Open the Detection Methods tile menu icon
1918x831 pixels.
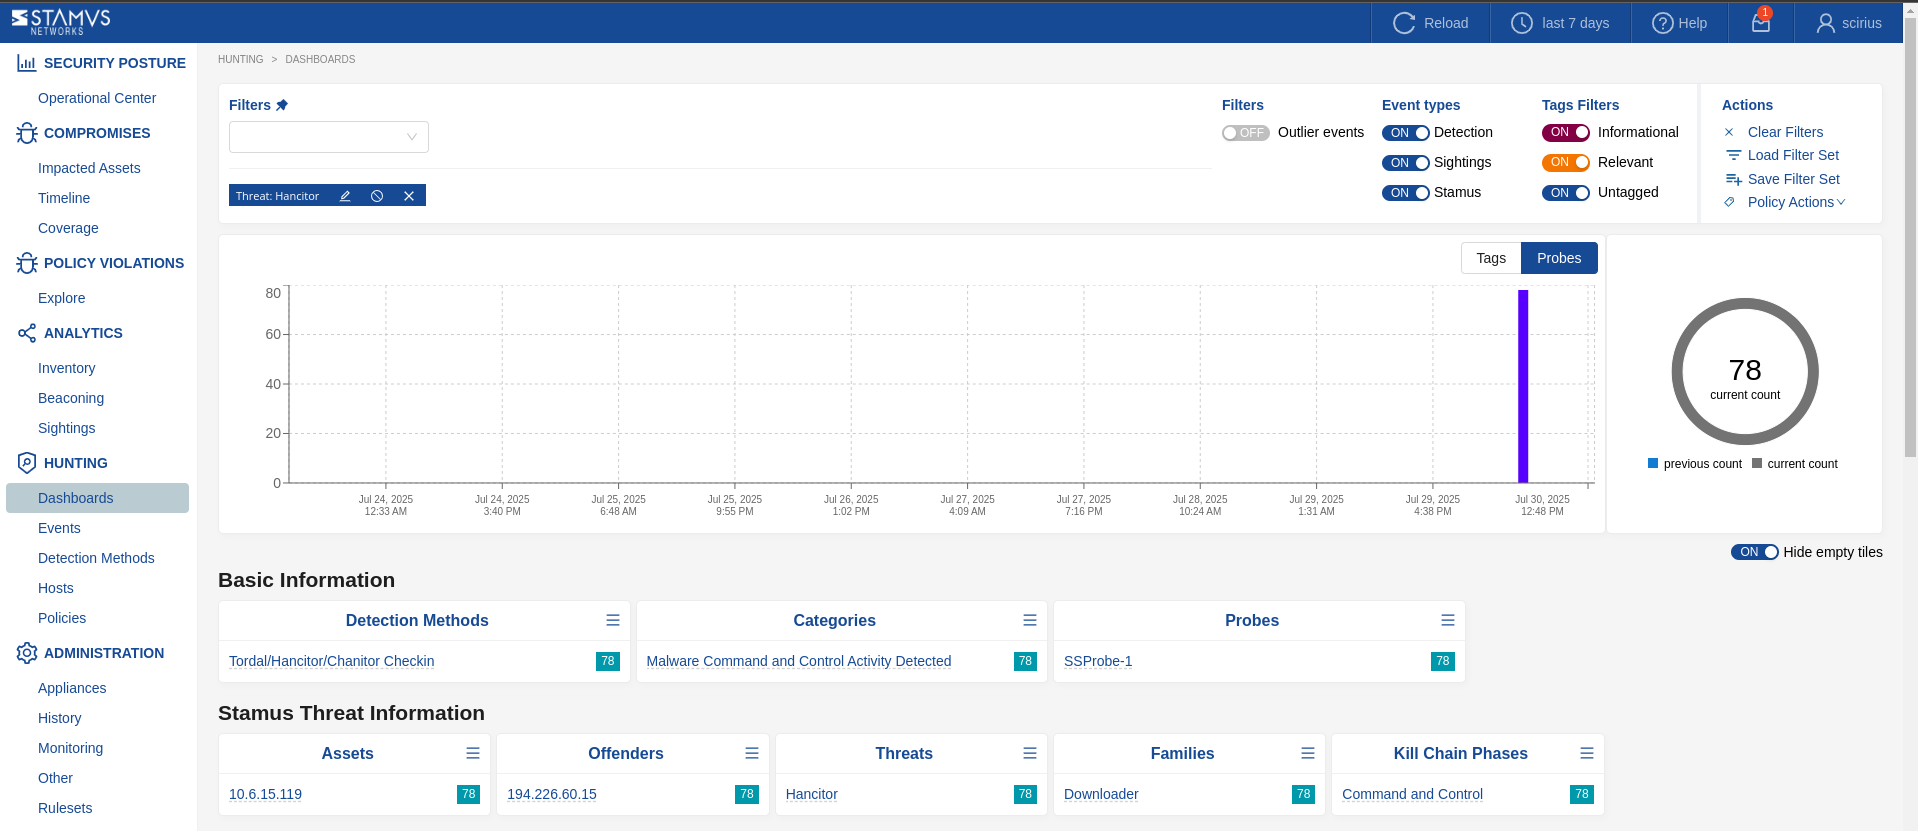pyautogui.click(x=613, y=621)
